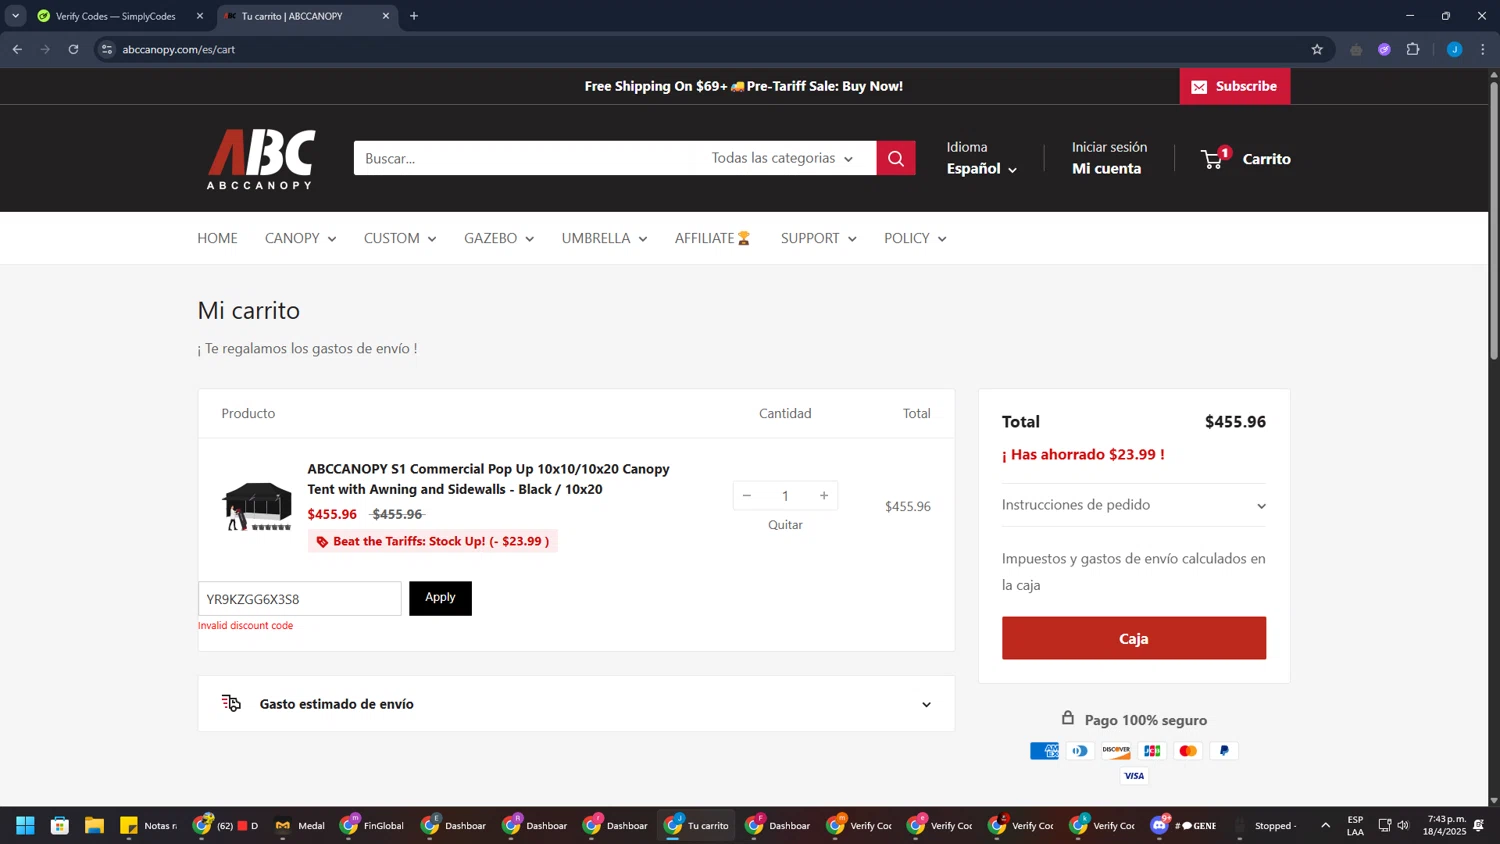Click the Apply discount code button
This screenshot has width=1500, height=844.
pos(440,598)
